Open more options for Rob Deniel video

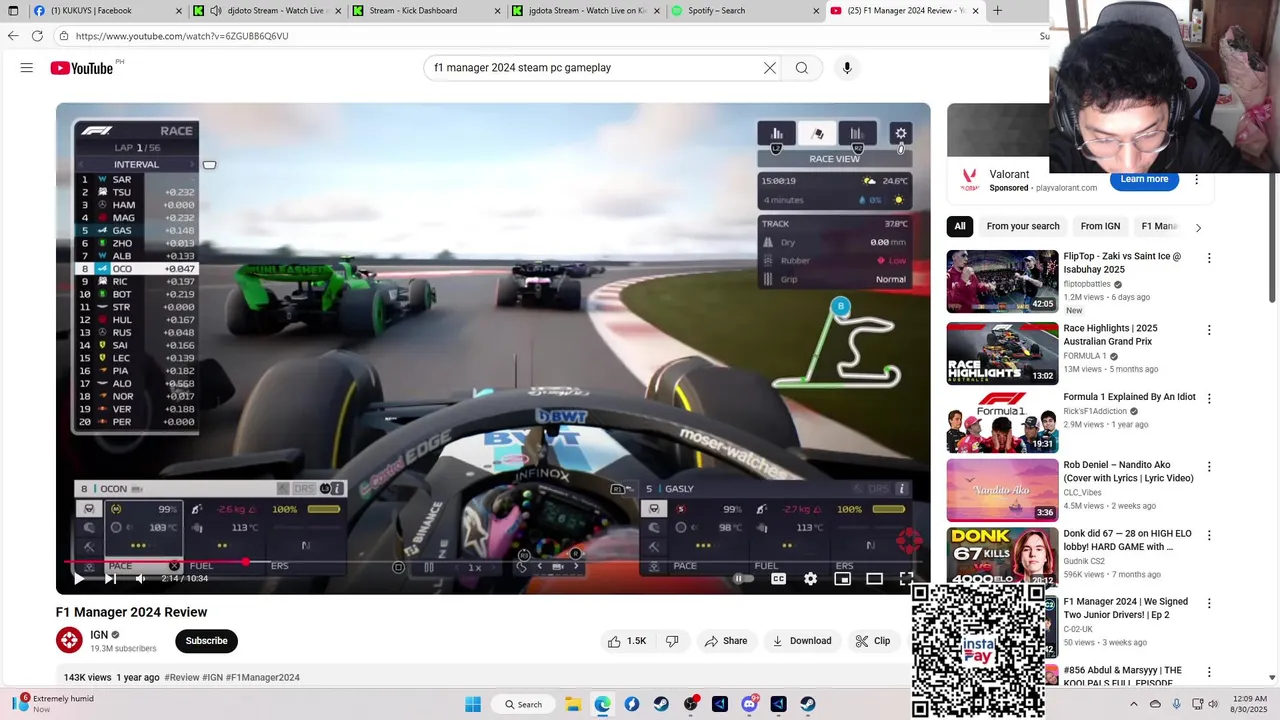(x=1208, y=467)
